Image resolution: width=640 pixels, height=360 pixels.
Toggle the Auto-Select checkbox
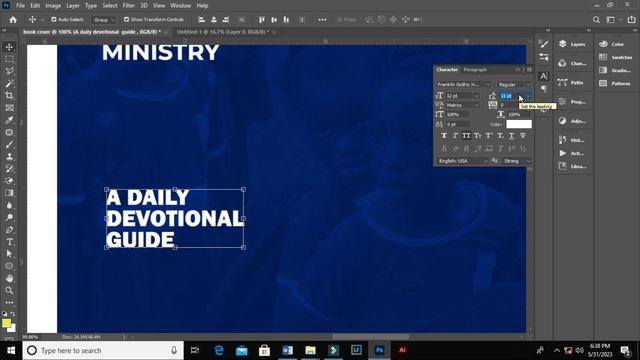point(53,19)
